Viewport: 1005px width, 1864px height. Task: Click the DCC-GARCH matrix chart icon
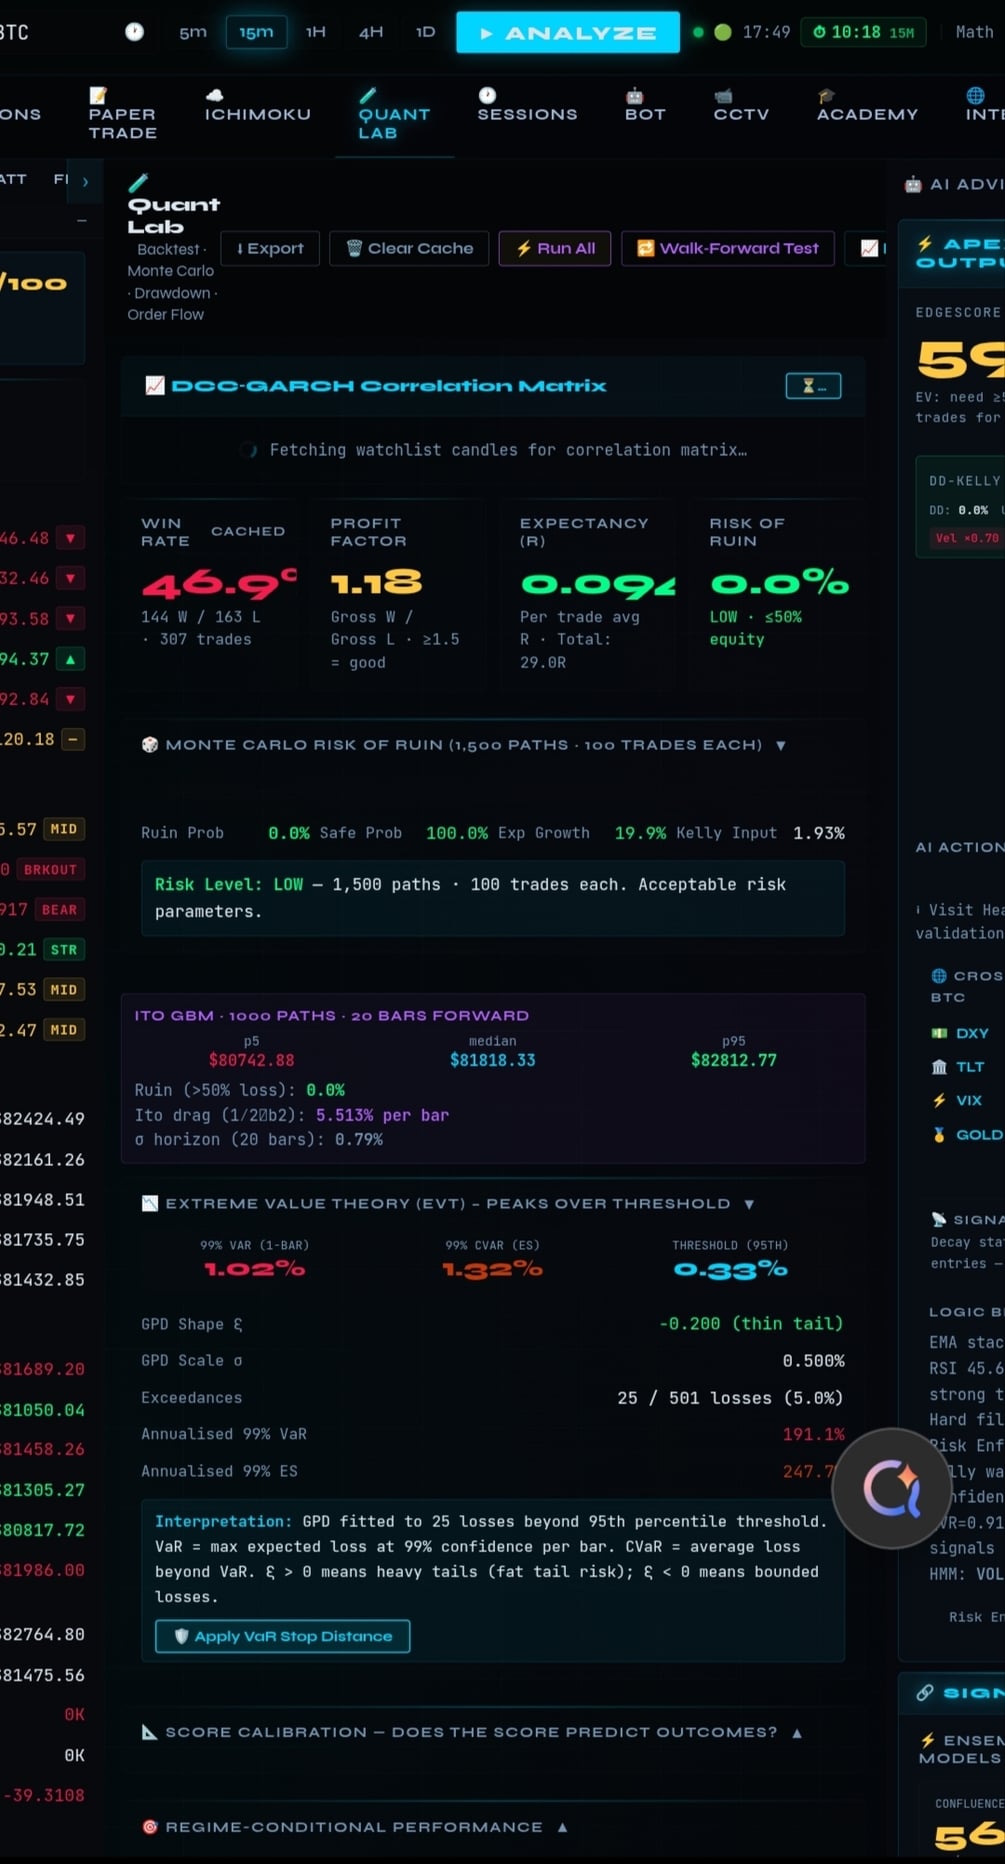[x=155, y=386]
